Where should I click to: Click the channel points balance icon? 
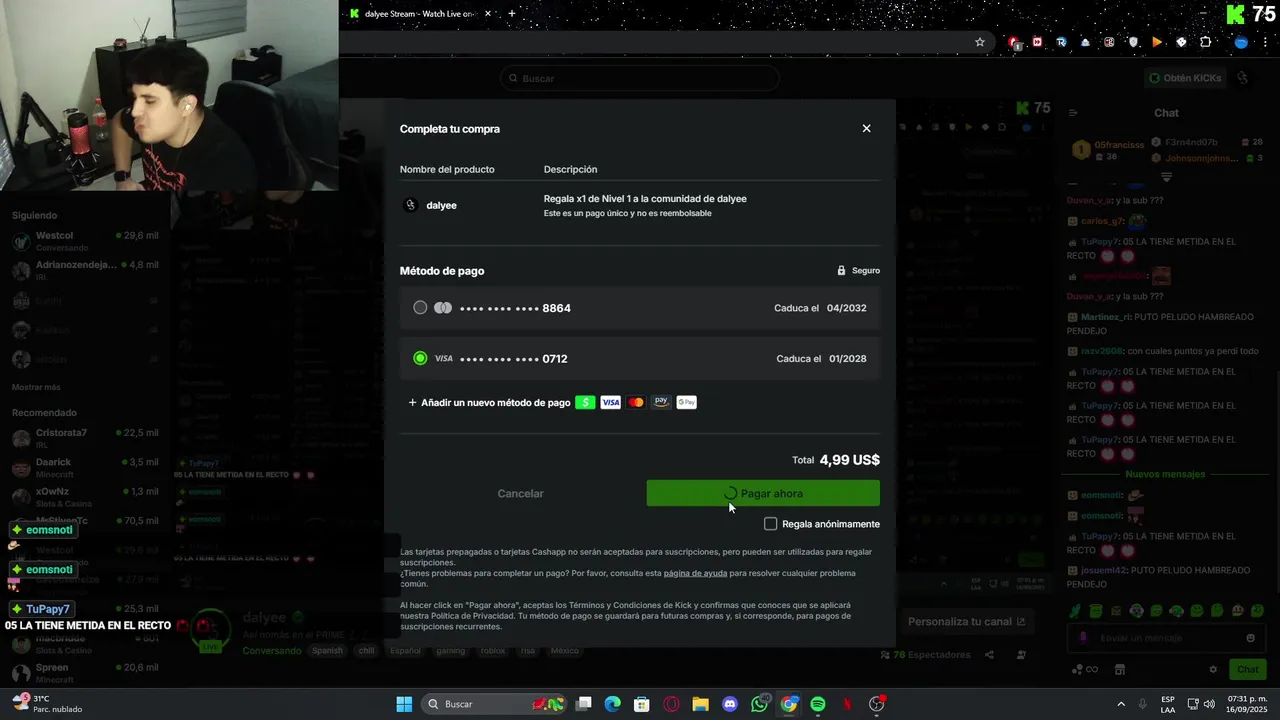pos(1084,669)
